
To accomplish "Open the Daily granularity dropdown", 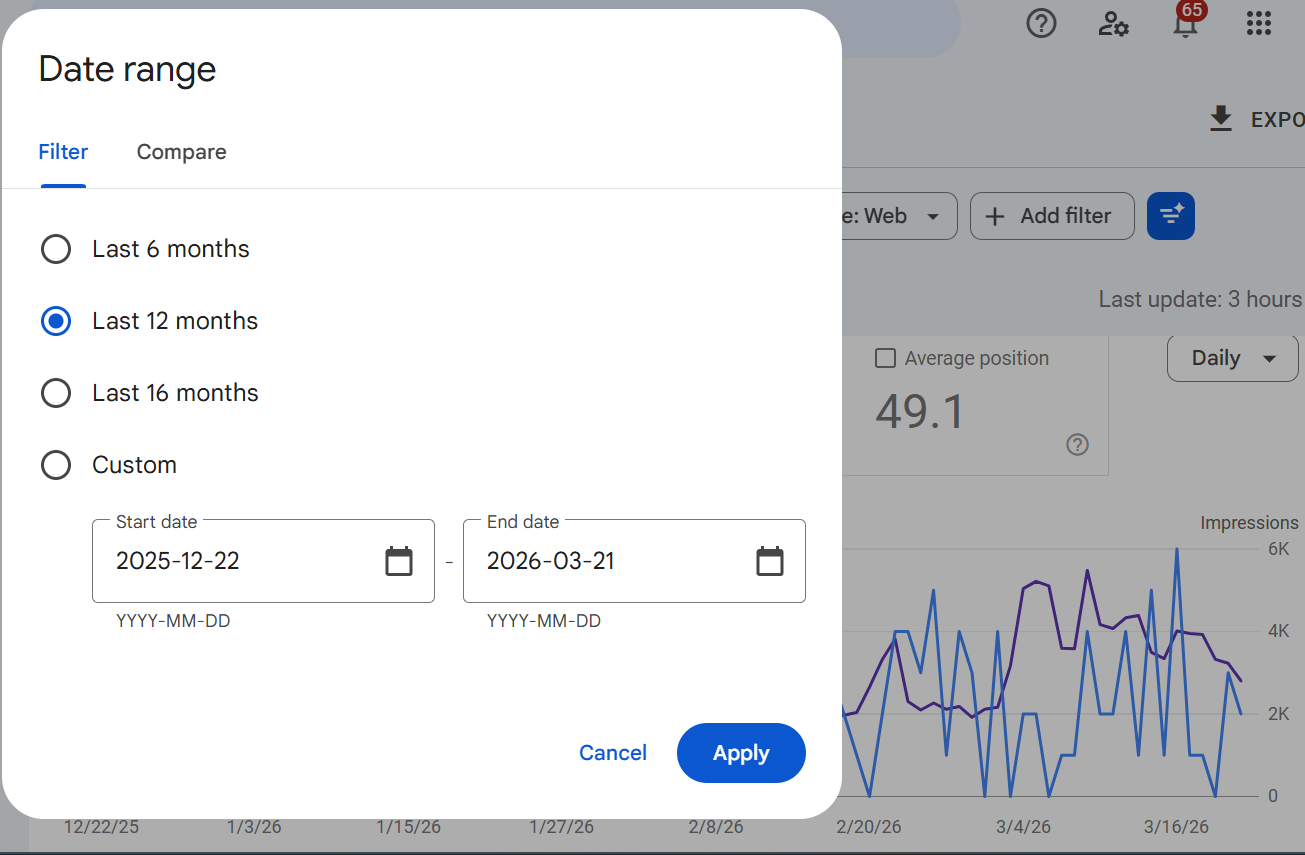I will 1232,358.
